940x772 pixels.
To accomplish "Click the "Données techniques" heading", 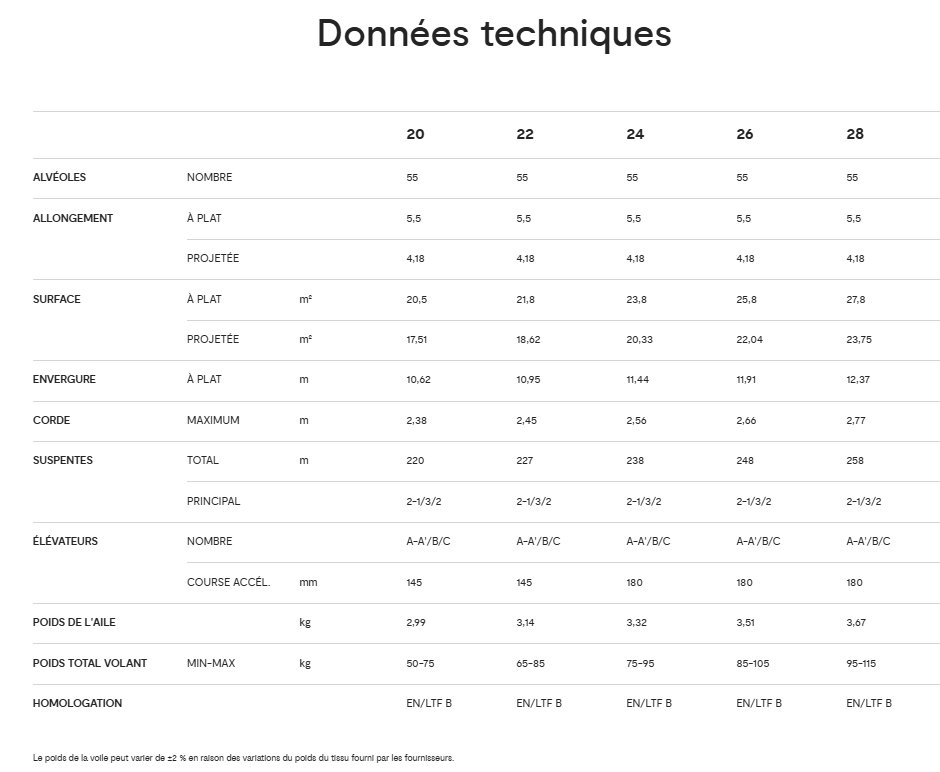I will 494,33.
